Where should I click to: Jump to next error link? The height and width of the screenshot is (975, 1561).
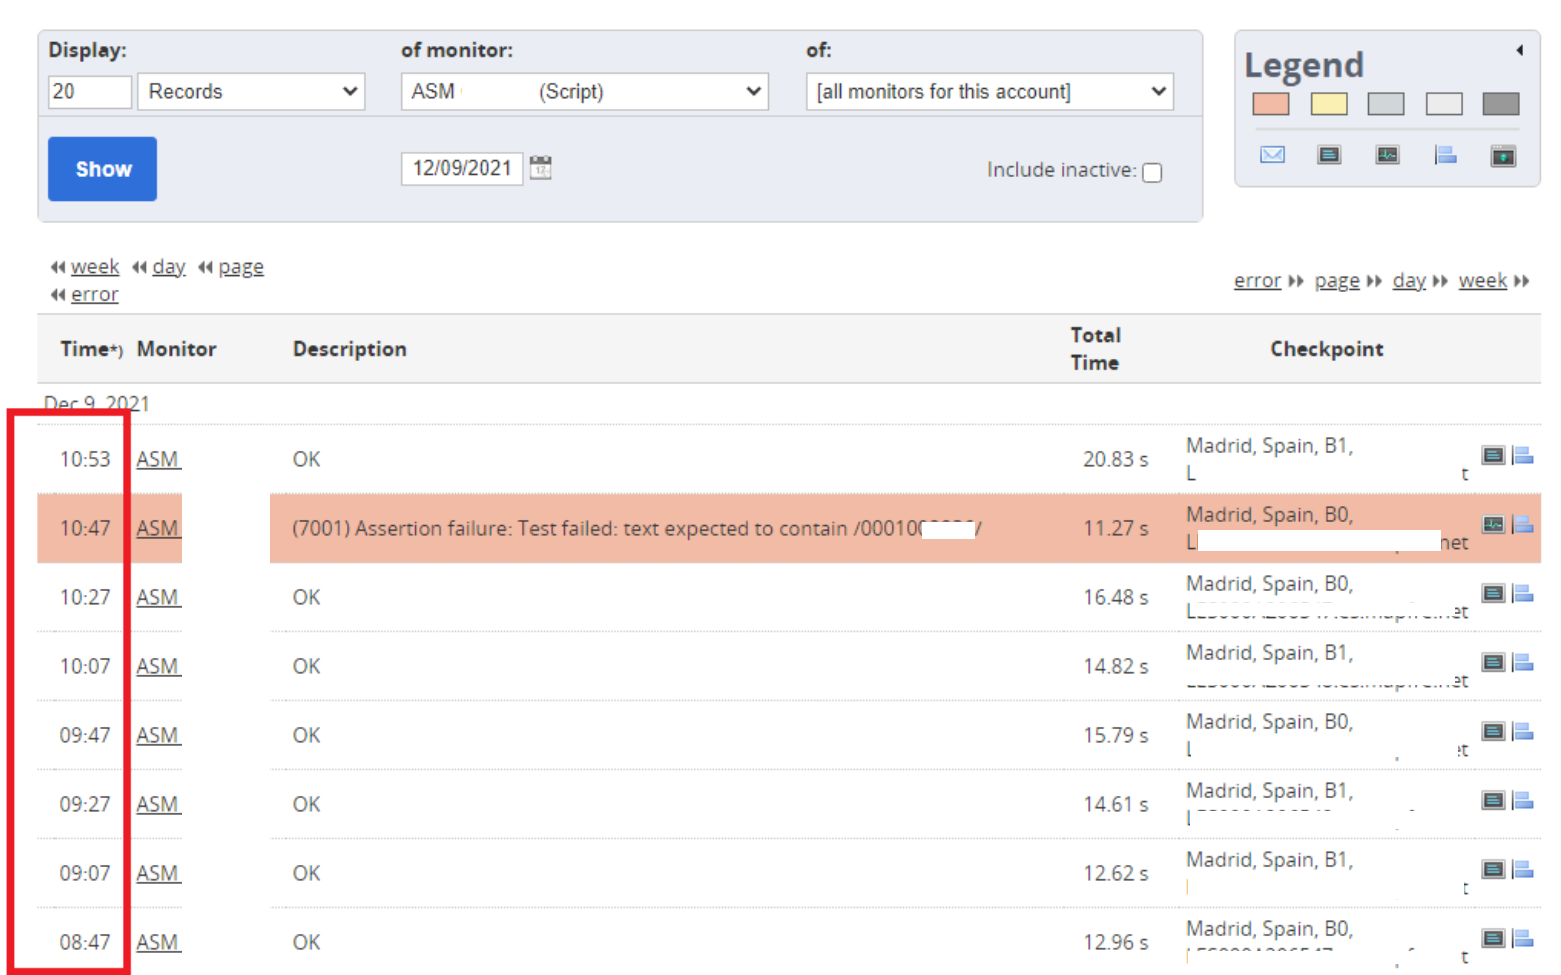[x=1257, y=281]
